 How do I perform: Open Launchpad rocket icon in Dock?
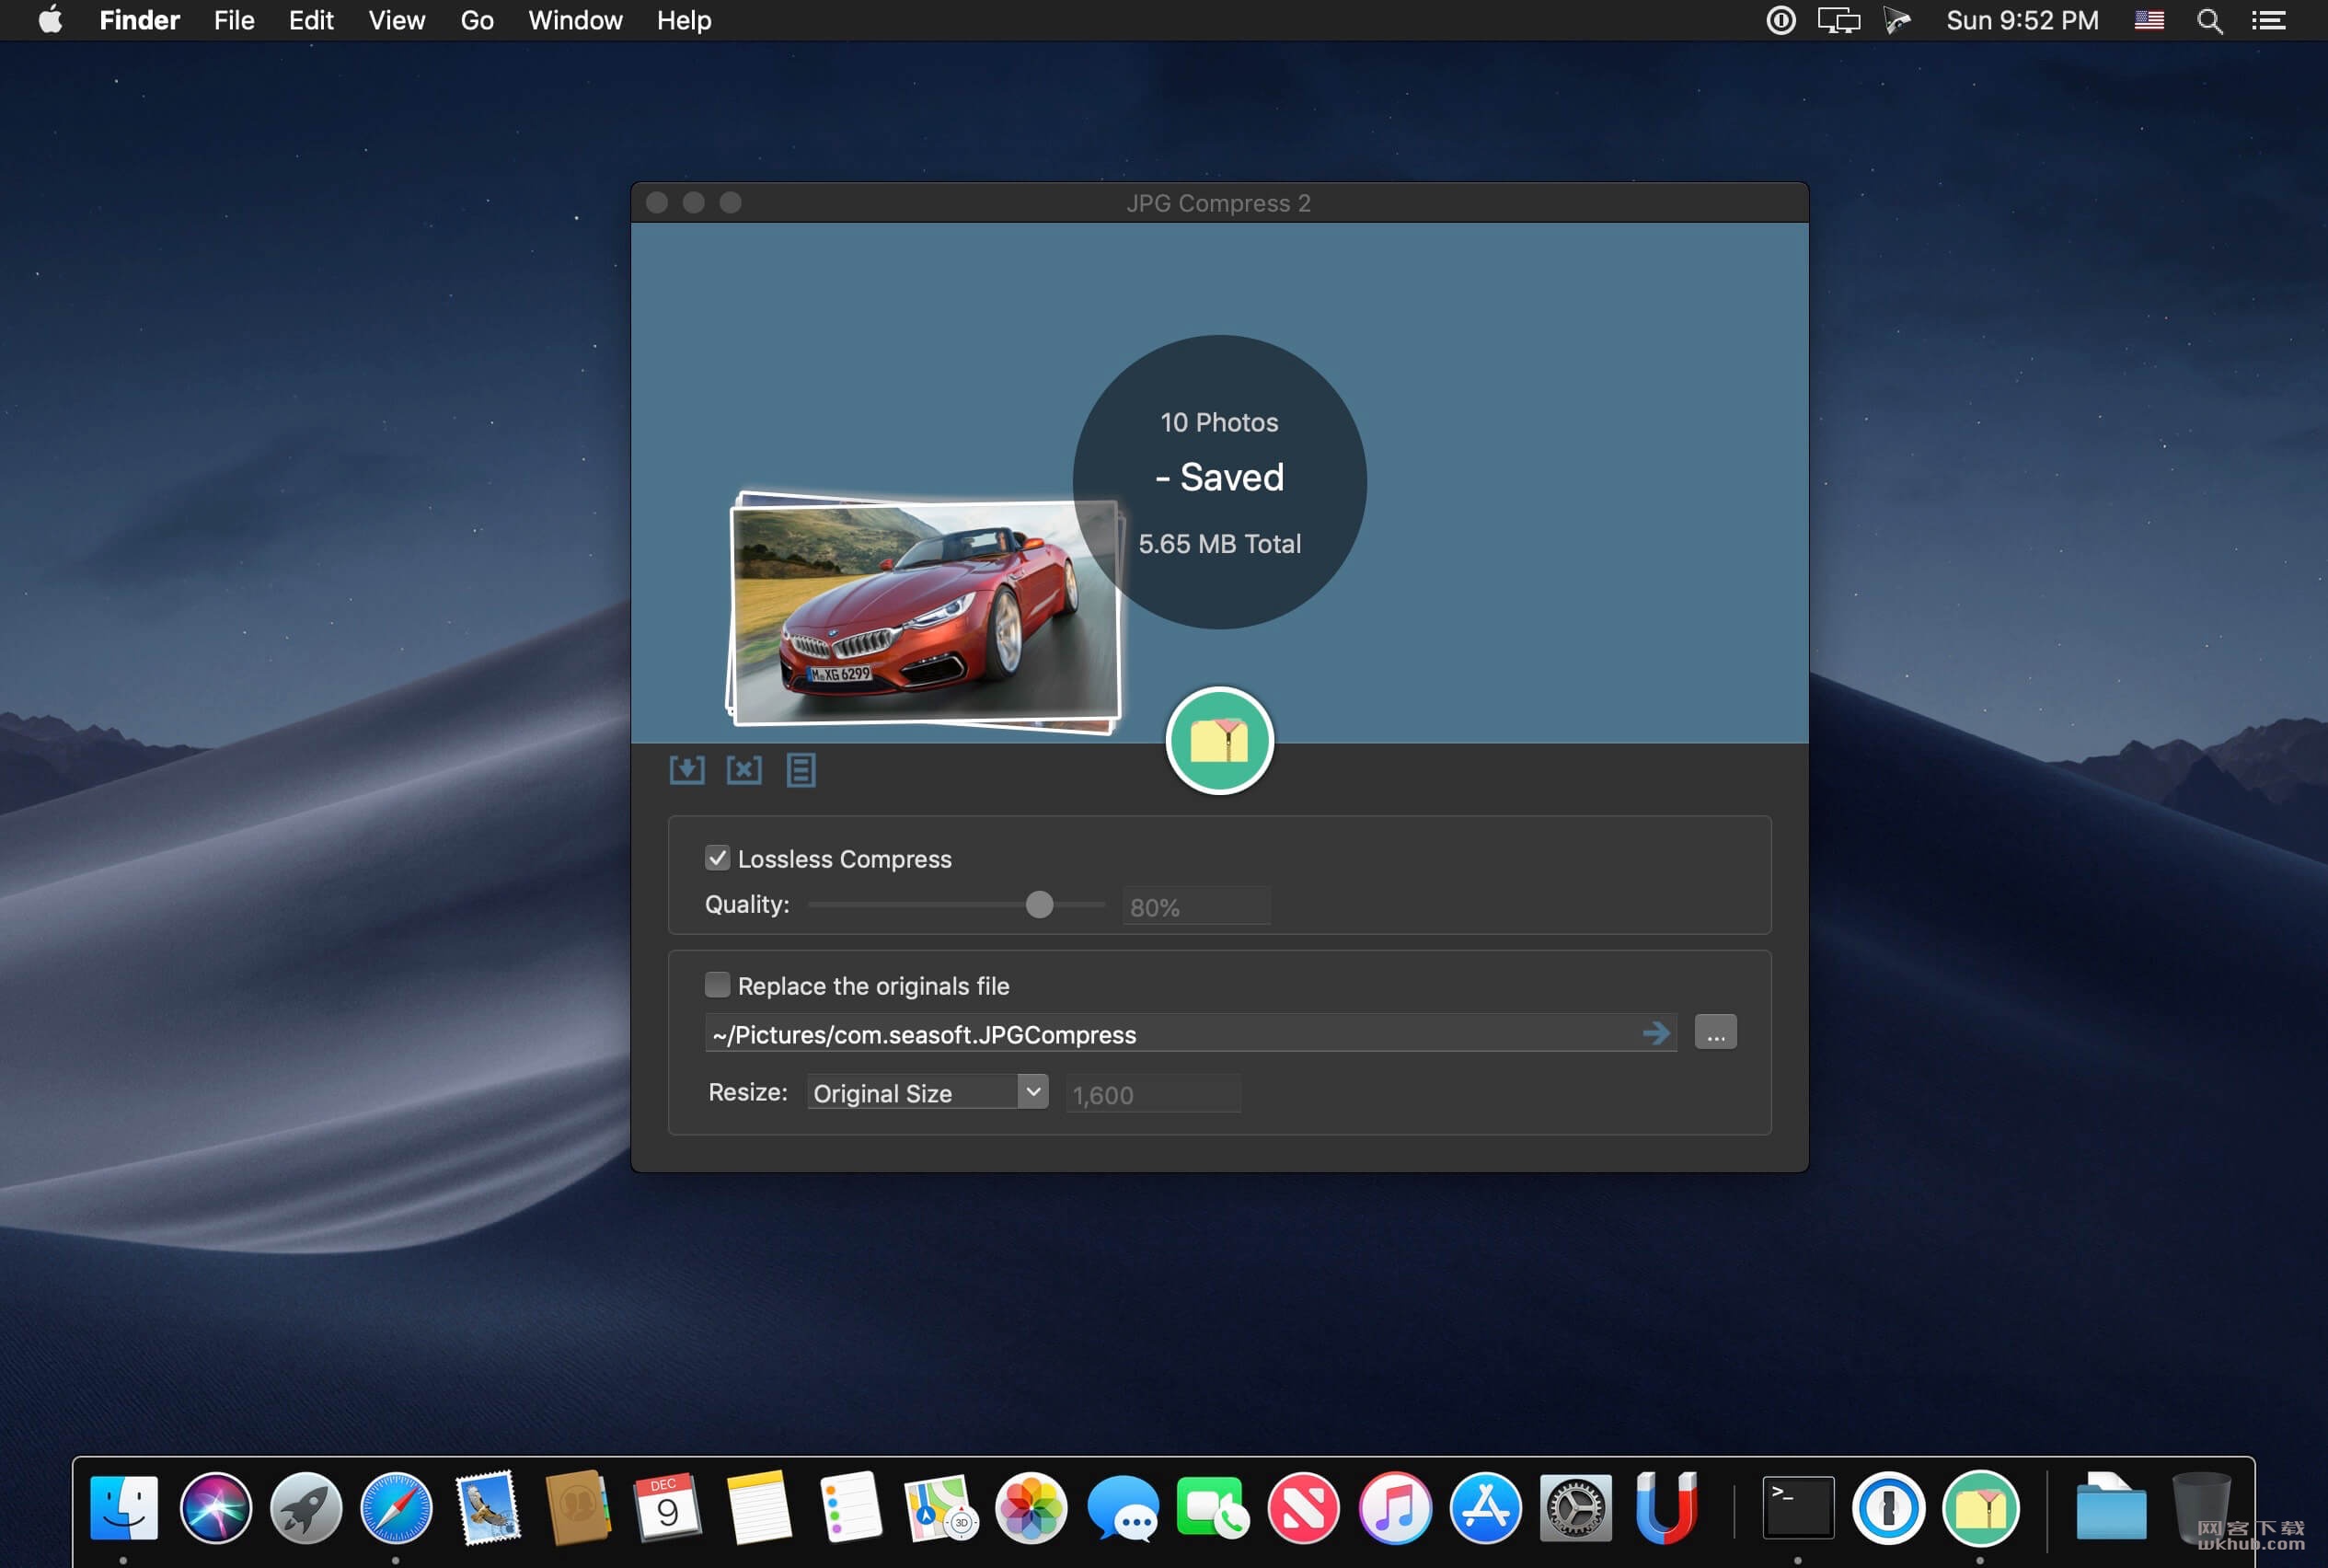(306, 1507)
